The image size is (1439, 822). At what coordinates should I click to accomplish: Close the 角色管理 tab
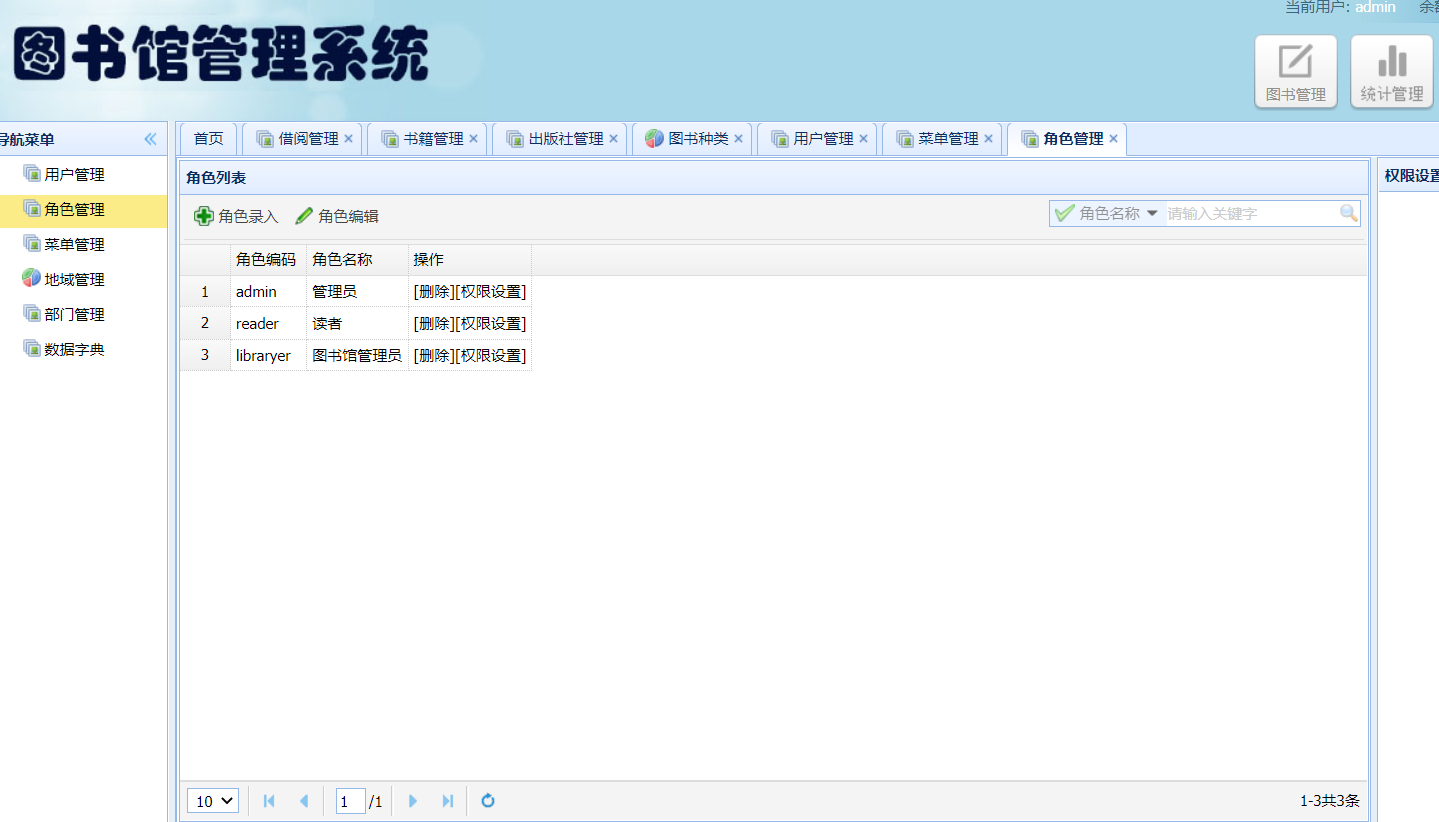coord(1113,139)
